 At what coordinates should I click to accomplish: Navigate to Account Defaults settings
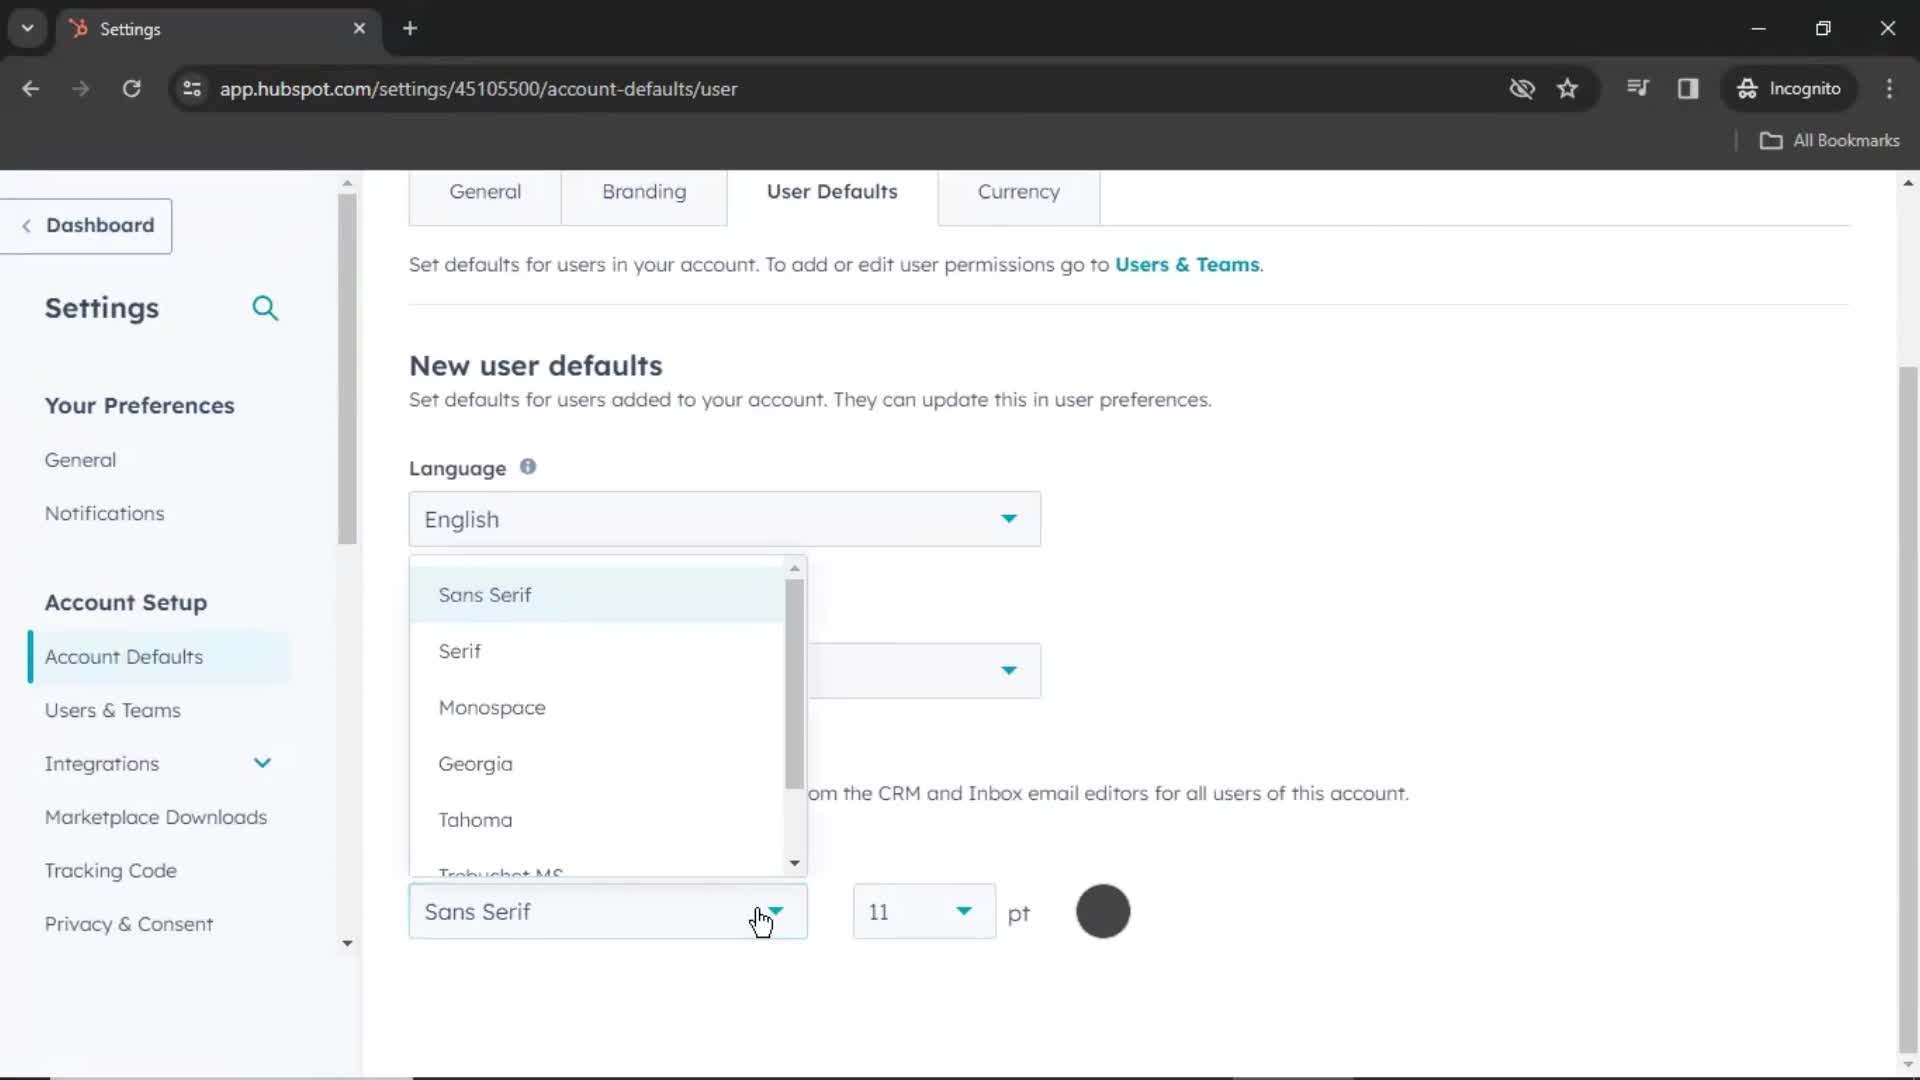point(124,655)
